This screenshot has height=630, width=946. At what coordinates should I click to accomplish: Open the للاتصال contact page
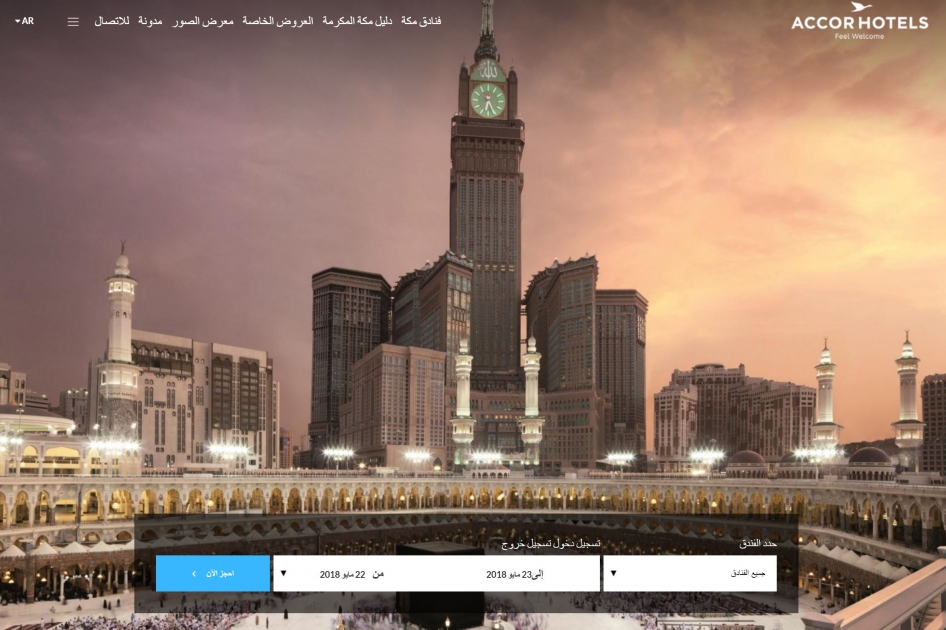(112, 21)
